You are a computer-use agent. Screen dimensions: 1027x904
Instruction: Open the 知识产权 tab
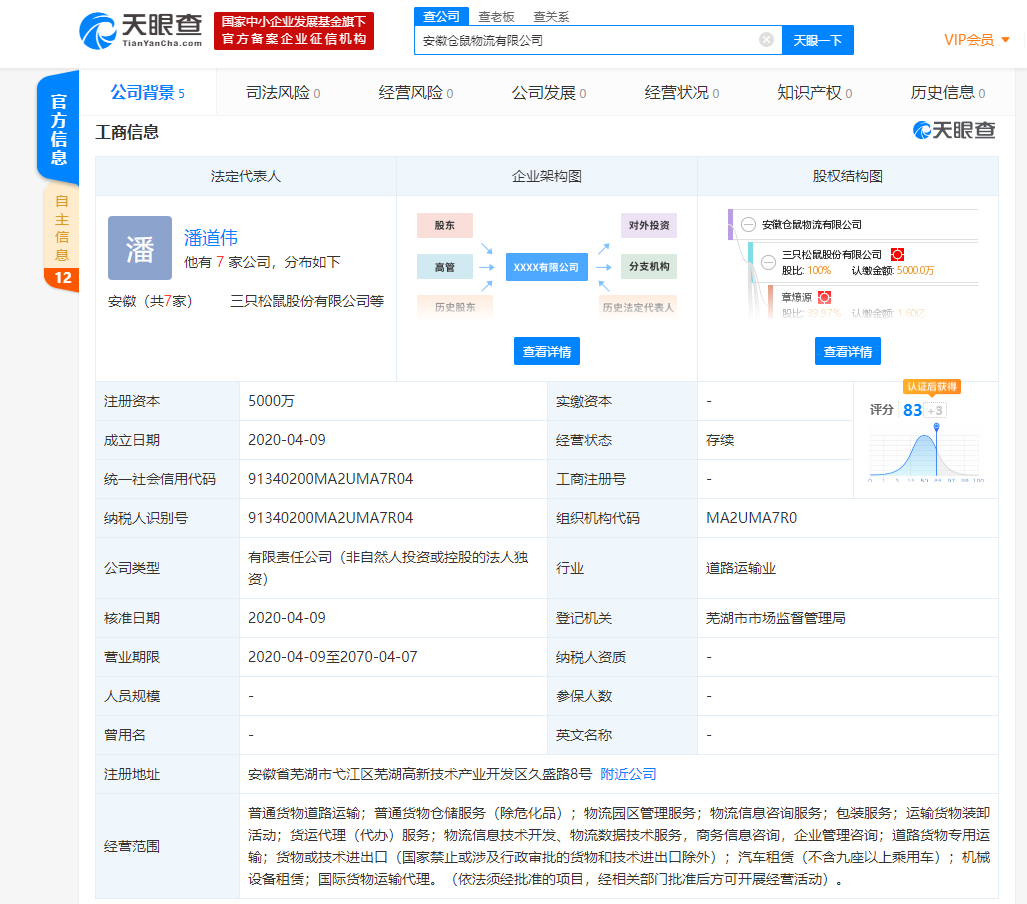point(814,93)
